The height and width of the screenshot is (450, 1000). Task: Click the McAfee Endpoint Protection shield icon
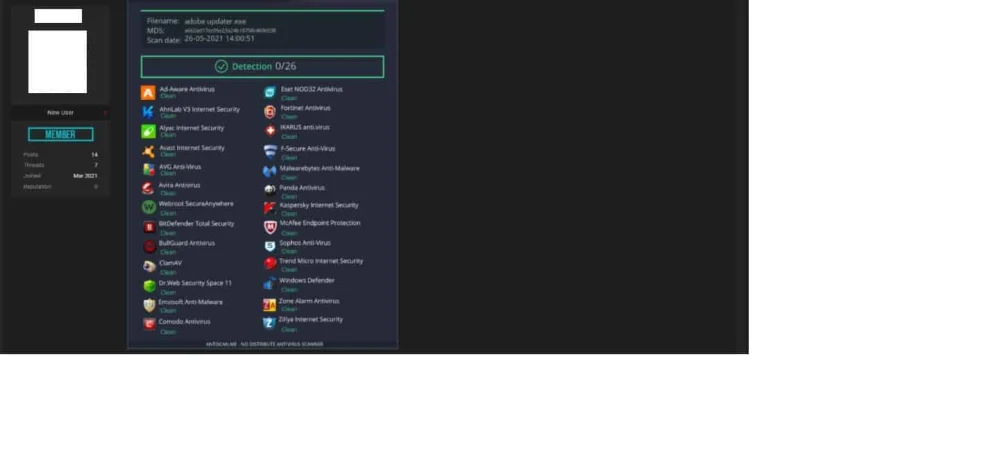click(x=270, y=227)
